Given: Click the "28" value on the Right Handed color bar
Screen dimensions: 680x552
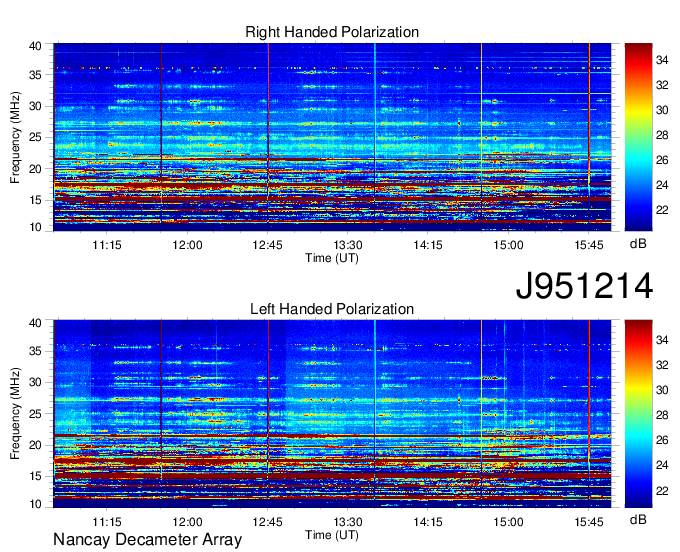Looking at the screenshot, I should [x=662, y=135].
